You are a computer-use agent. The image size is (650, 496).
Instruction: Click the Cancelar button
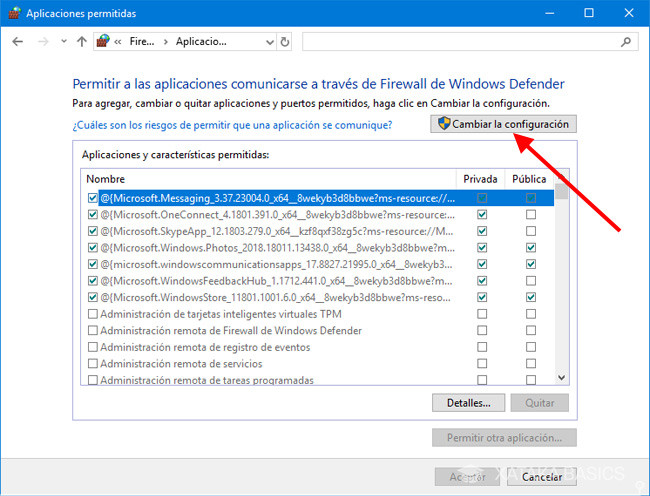(542, 477)
